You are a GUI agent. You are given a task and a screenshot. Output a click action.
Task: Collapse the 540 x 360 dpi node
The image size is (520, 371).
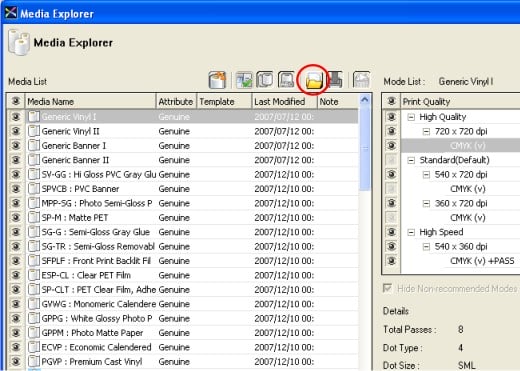click(426, 247)
